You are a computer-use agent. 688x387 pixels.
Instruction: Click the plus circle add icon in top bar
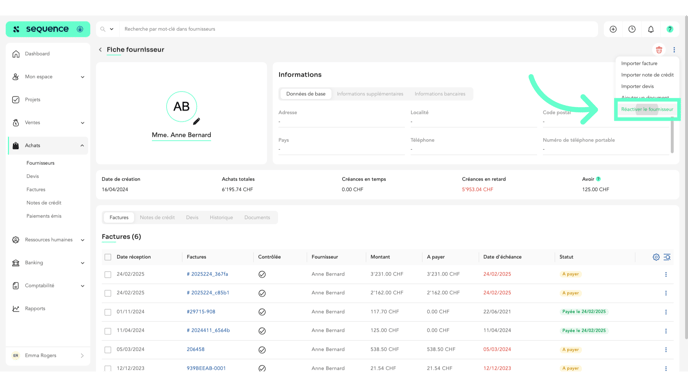(613, 29)
